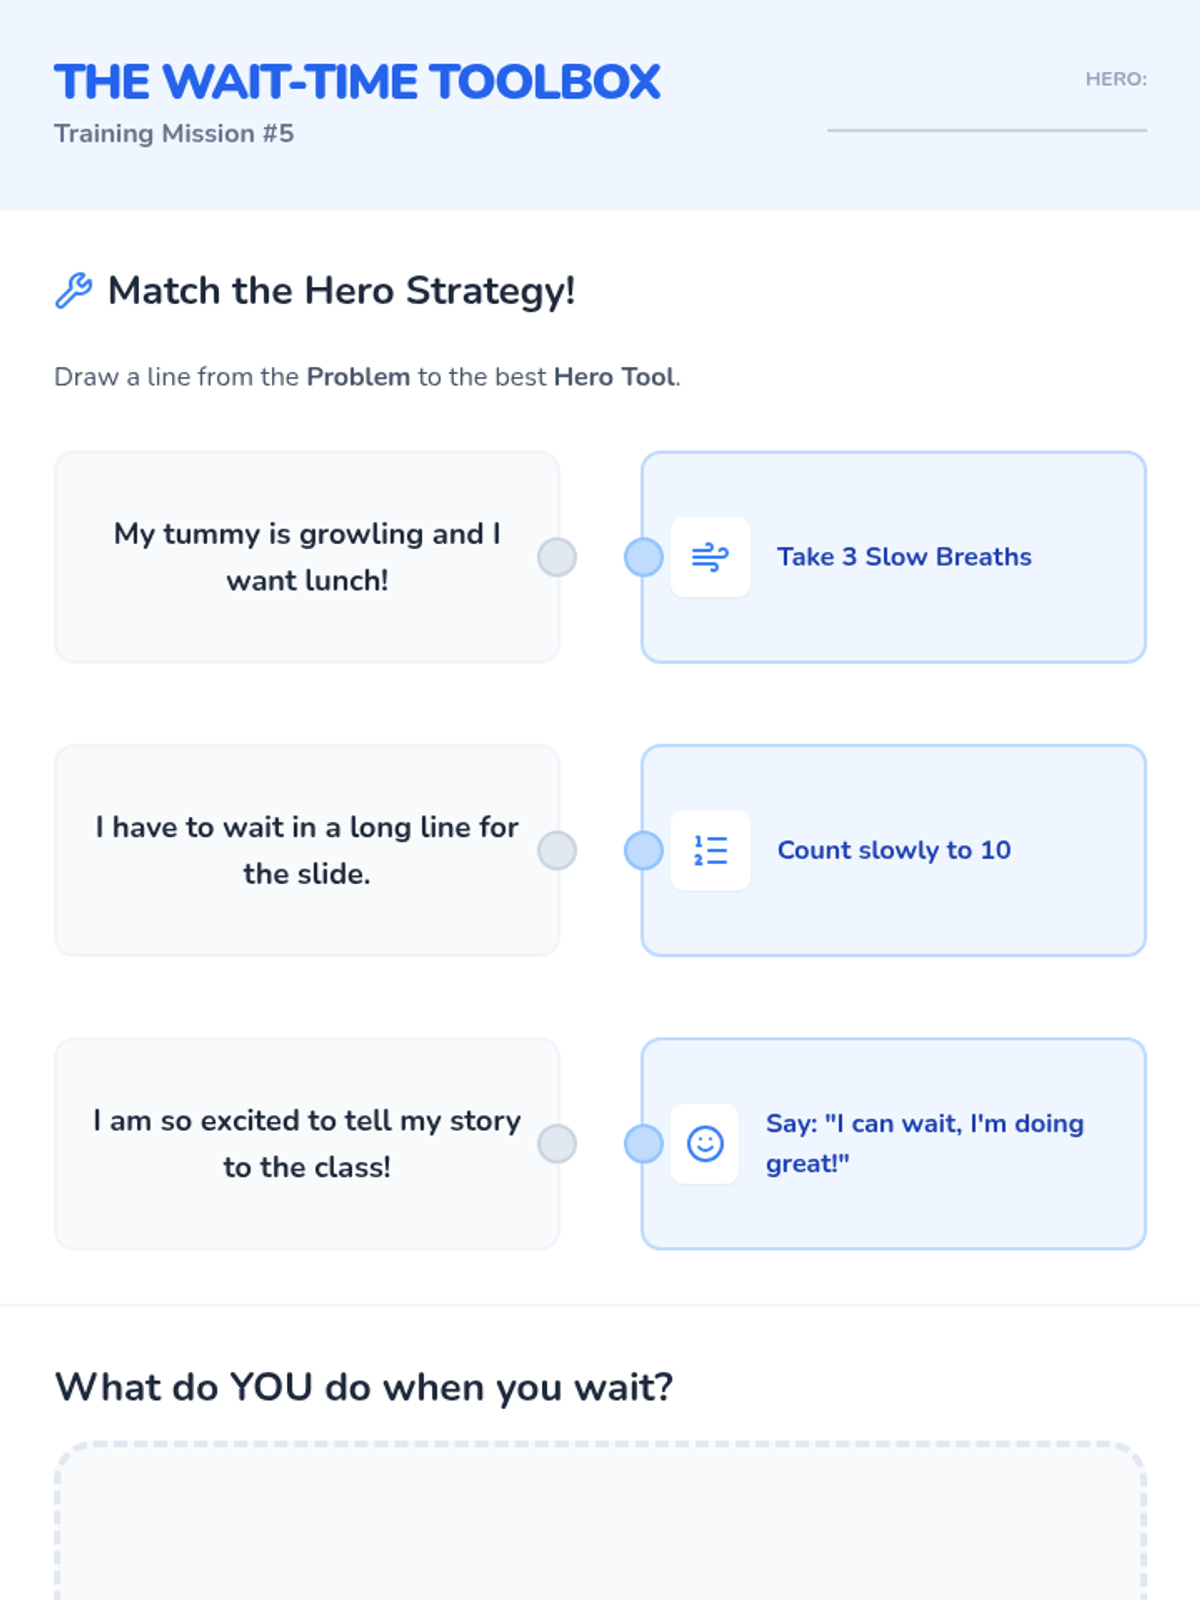The height and width of the screenshot is (1600, 1200).
Task: Select the 'wait in a long line' card
Action: pyautogui.click(x=306, y=850)
